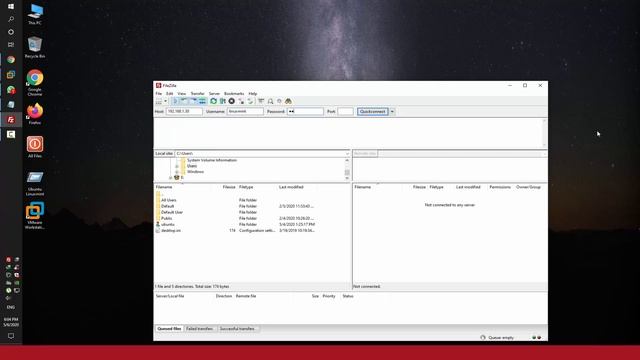Screen dimensions: 640x360
Task: Click the Disconnect from server icon
Action: pos(241,101)
